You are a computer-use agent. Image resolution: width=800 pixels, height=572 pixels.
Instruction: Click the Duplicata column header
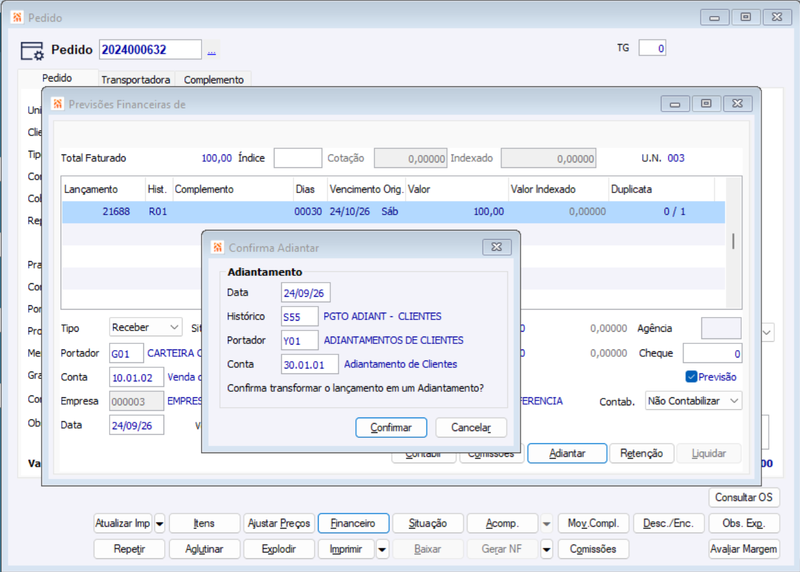coord(661,189)
